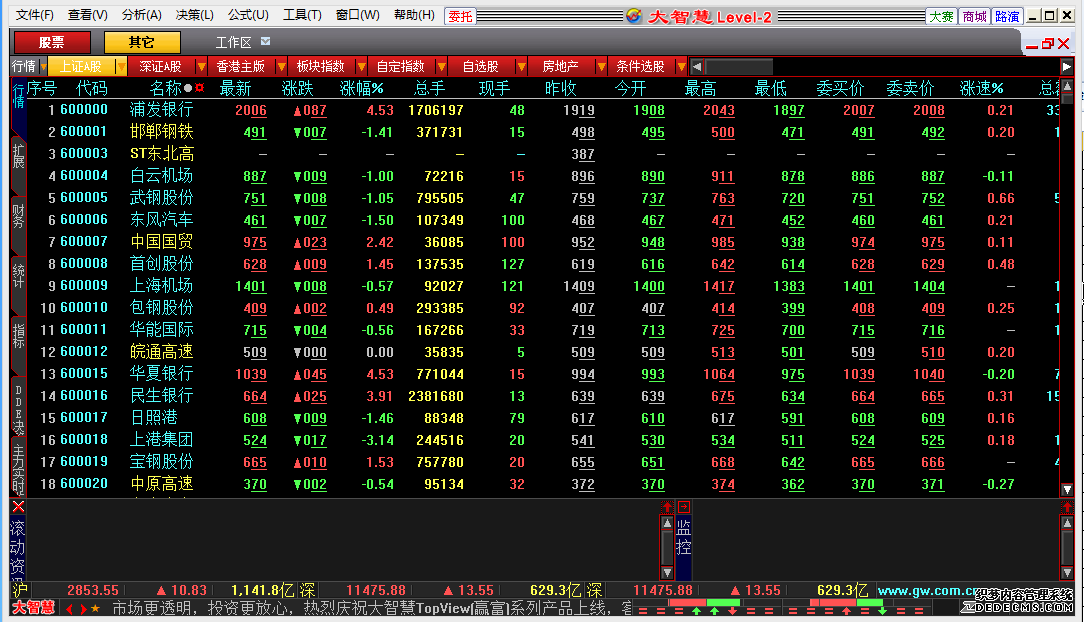
Task: Click the red gear icon beside 名称
Action: [200, 88]
